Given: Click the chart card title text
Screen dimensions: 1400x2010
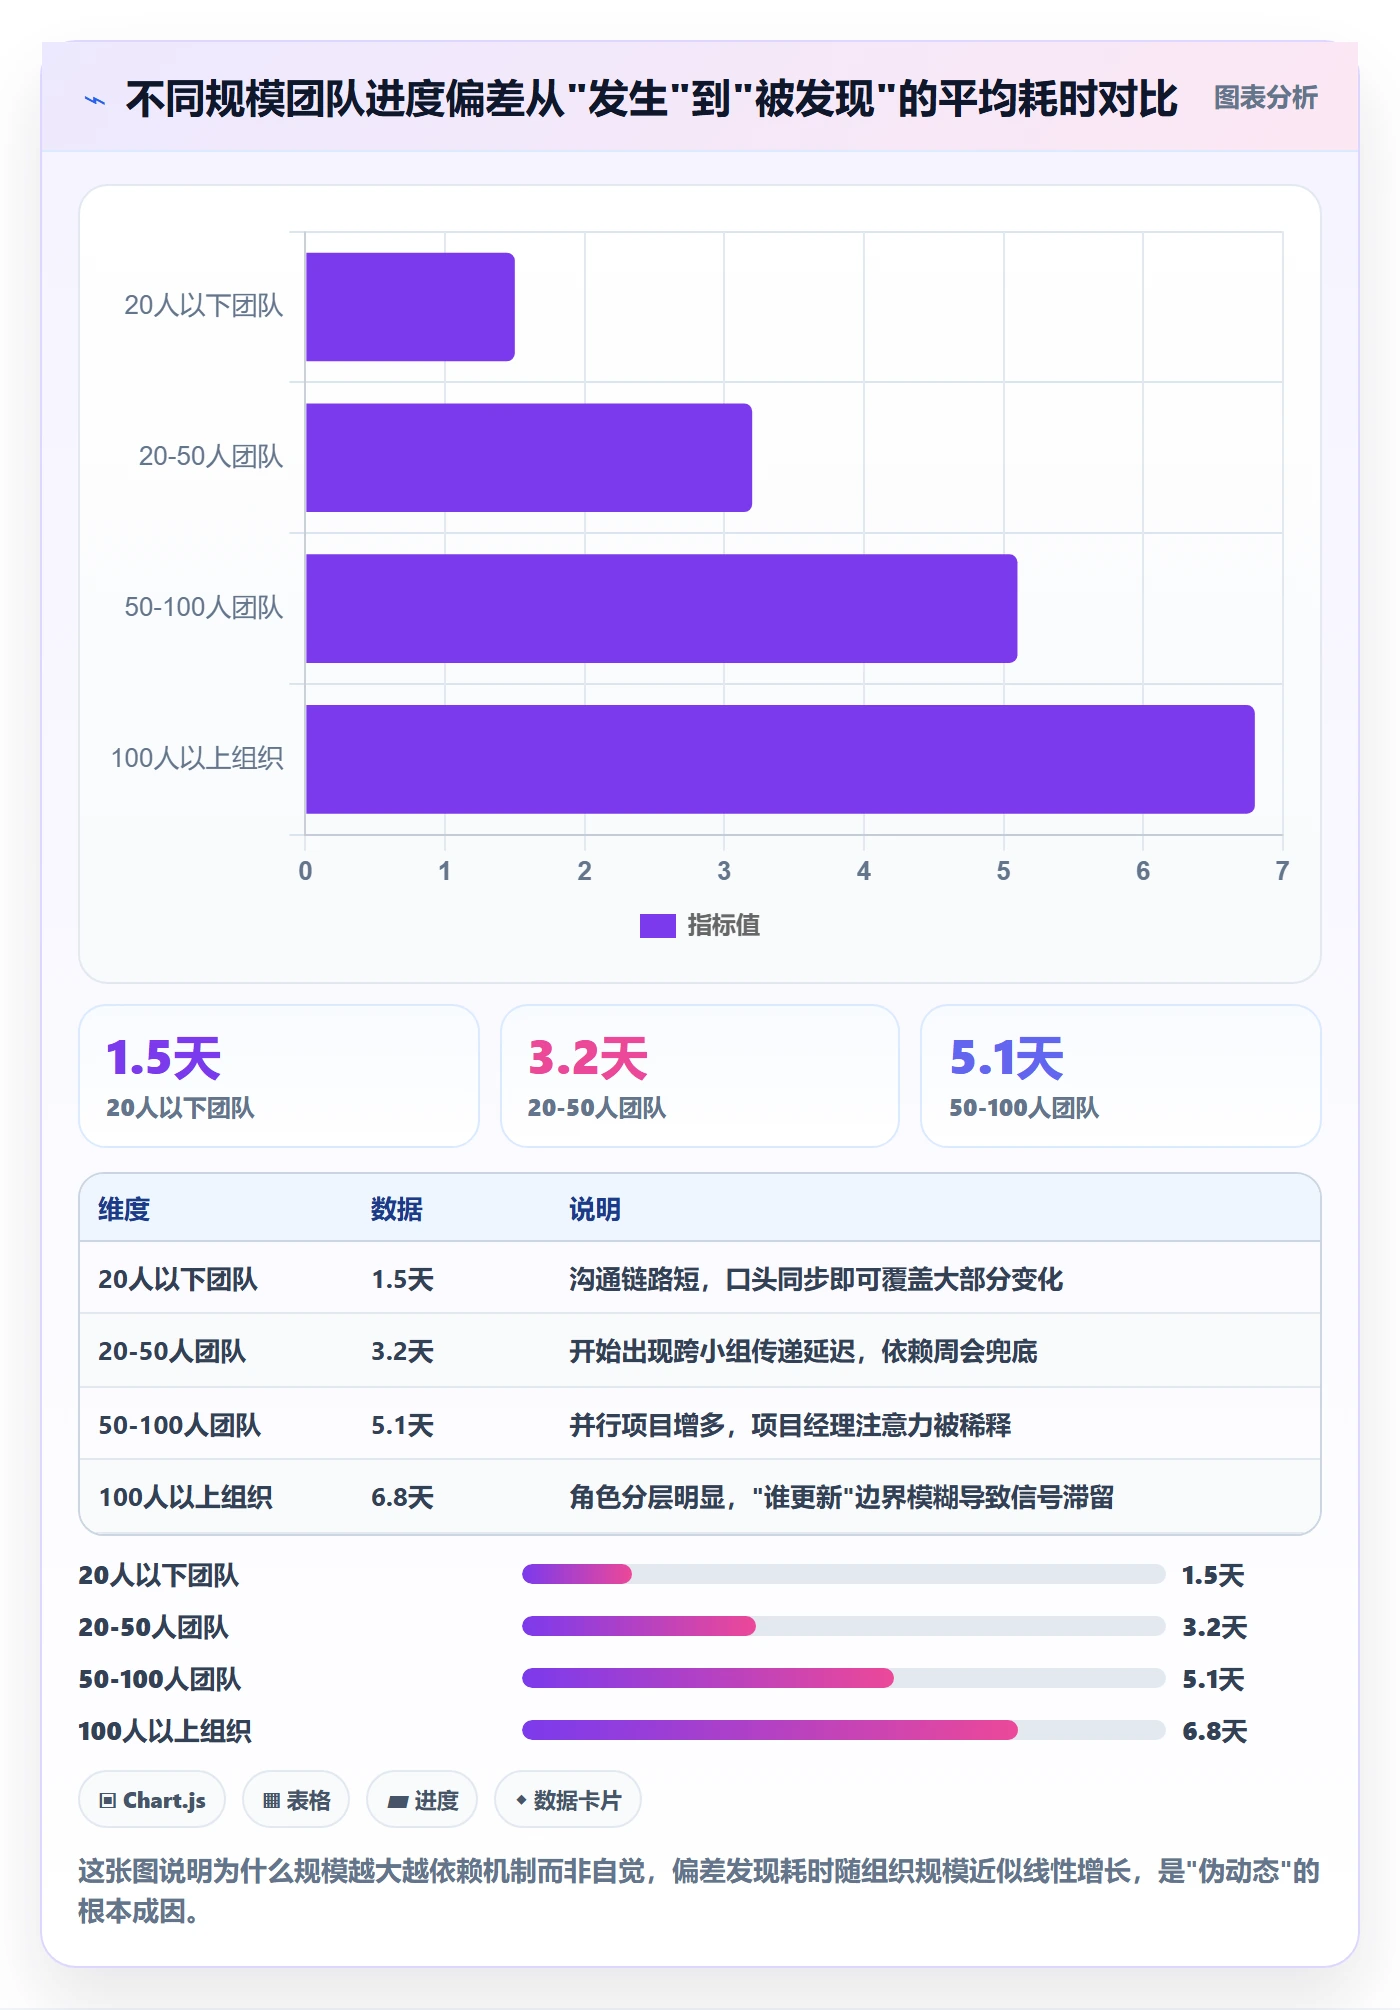Looking at the screenshot, I should [x=652, y=99].
